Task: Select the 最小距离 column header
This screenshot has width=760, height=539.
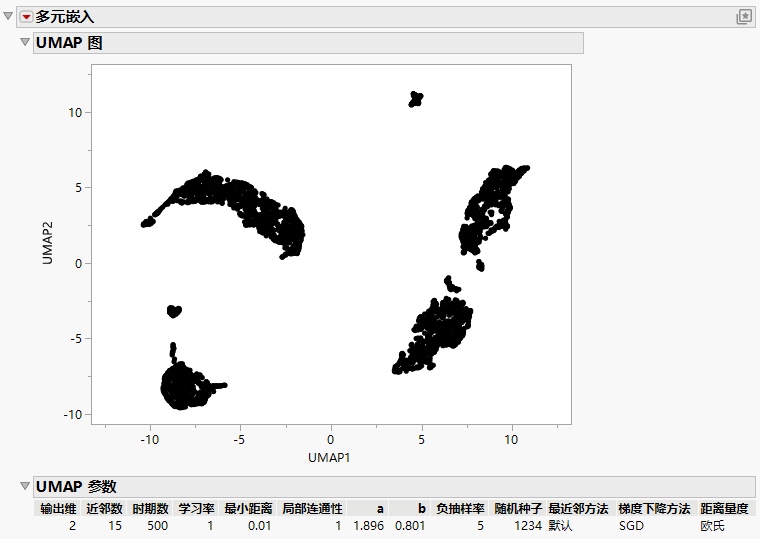Action: click(248, 508)
